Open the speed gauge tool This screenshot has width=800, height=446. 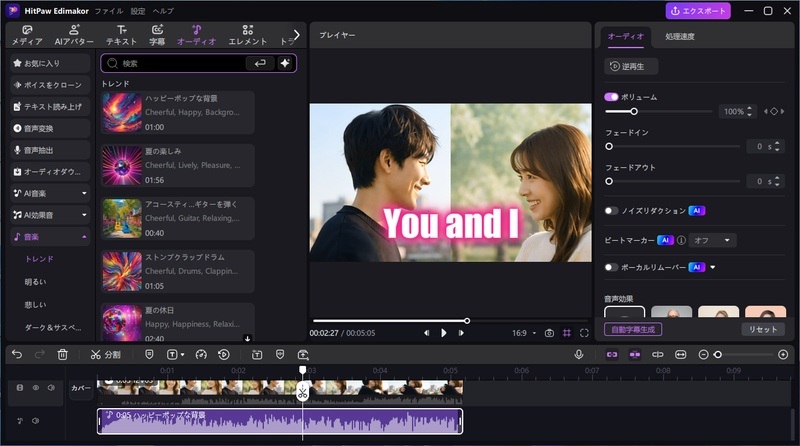[201, 354]
